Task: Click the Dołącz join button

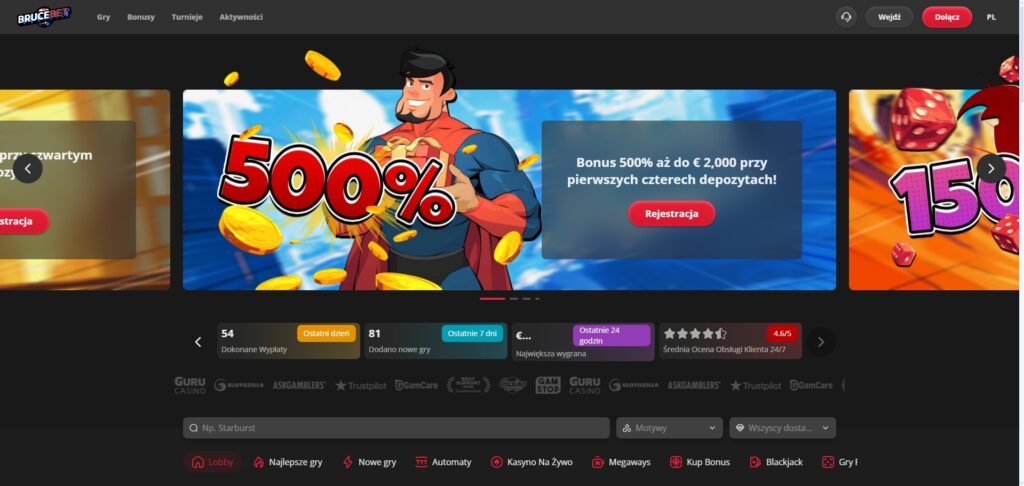Action: click(x=947, y=17)
